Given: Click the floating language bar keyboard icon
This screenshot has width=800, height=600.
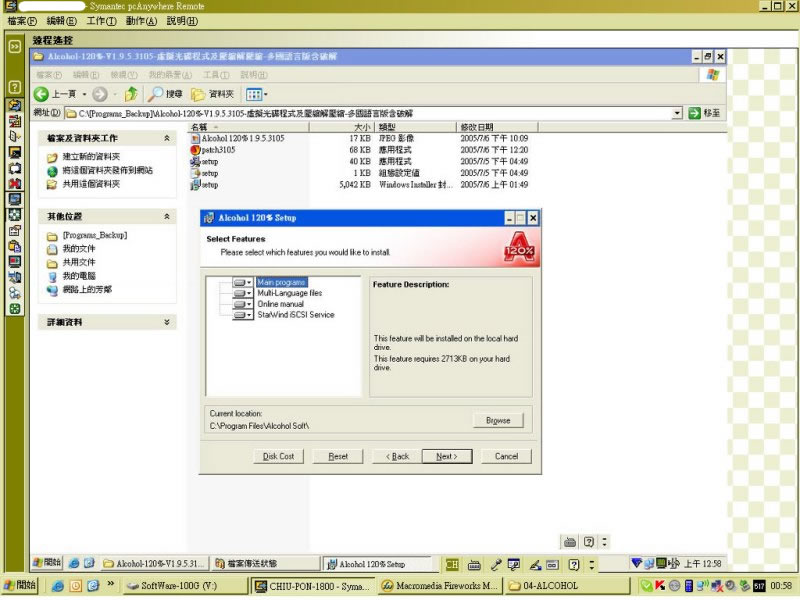Looking at the screenshot, I should [x=570, y=542].
